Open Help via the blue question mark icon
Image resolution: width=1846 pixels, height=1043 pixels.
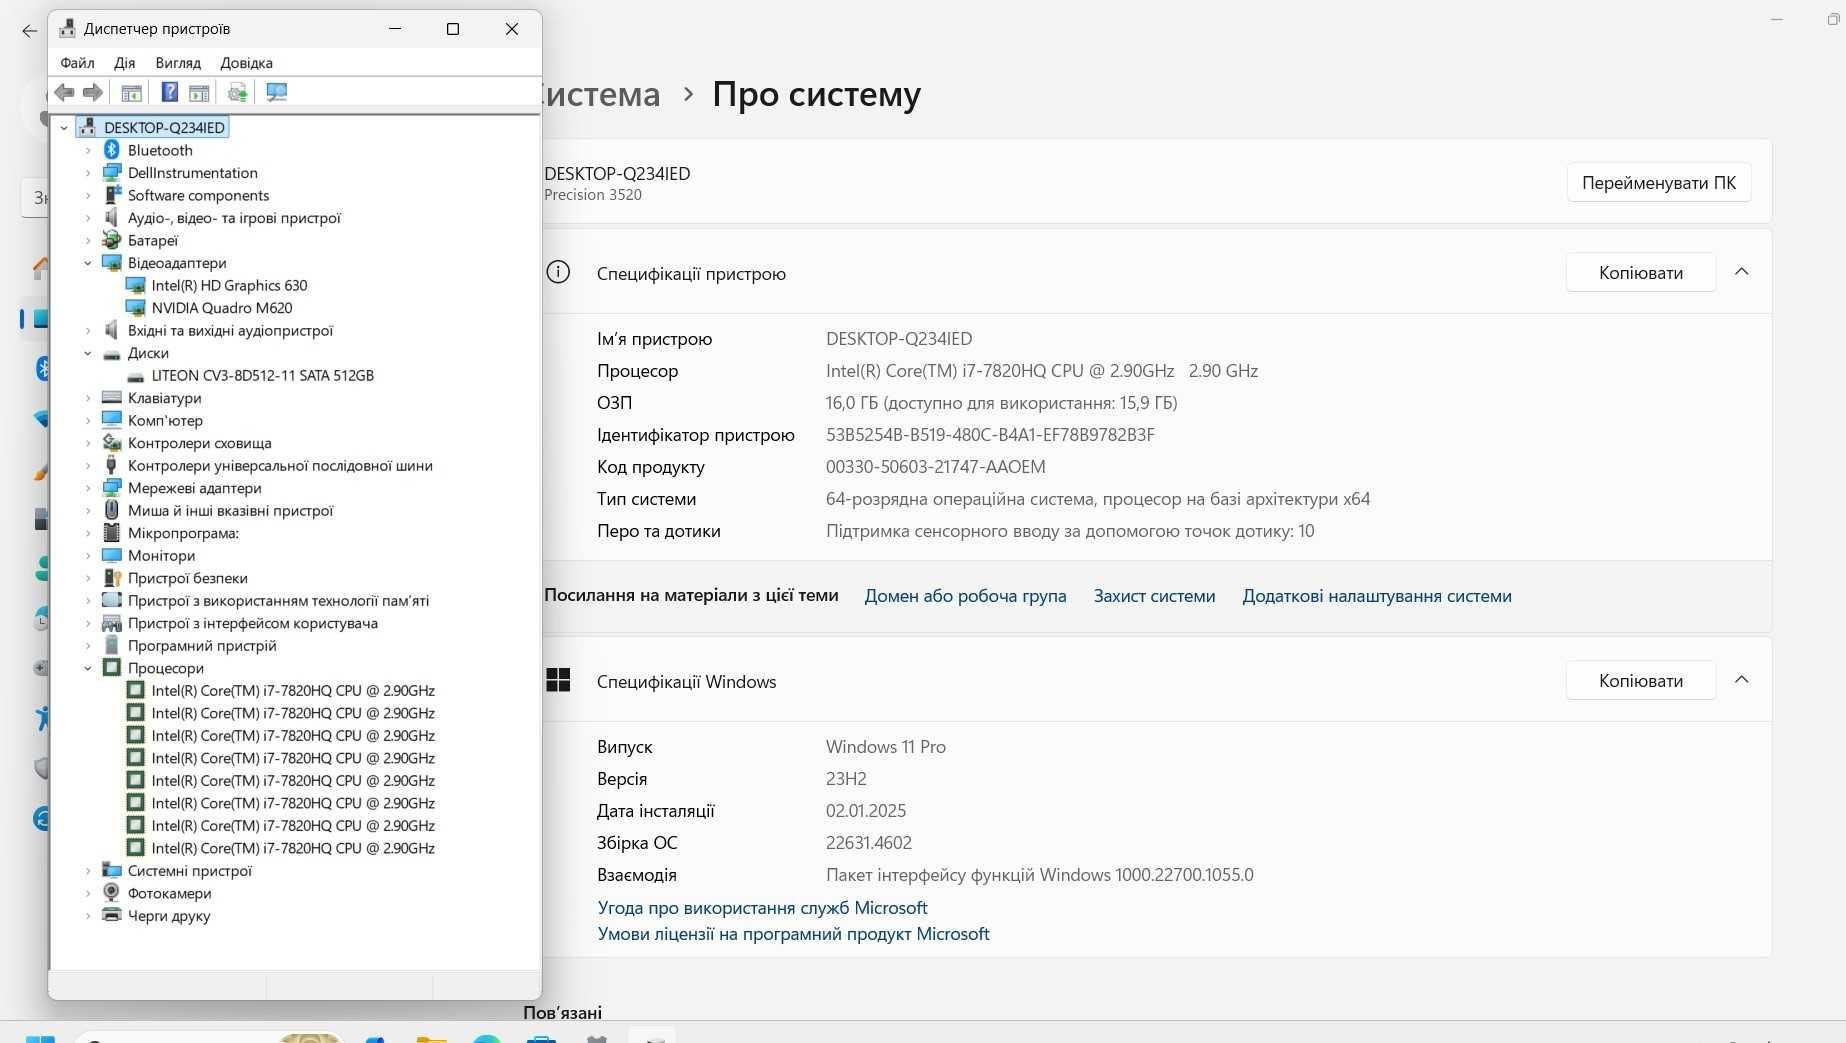(170, 93)
